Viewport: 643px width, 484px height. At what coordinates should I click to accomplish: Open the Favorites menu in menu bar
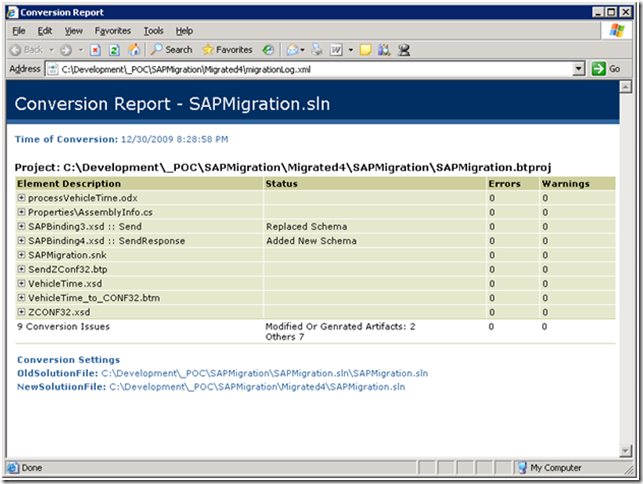[x=112, y=31]
